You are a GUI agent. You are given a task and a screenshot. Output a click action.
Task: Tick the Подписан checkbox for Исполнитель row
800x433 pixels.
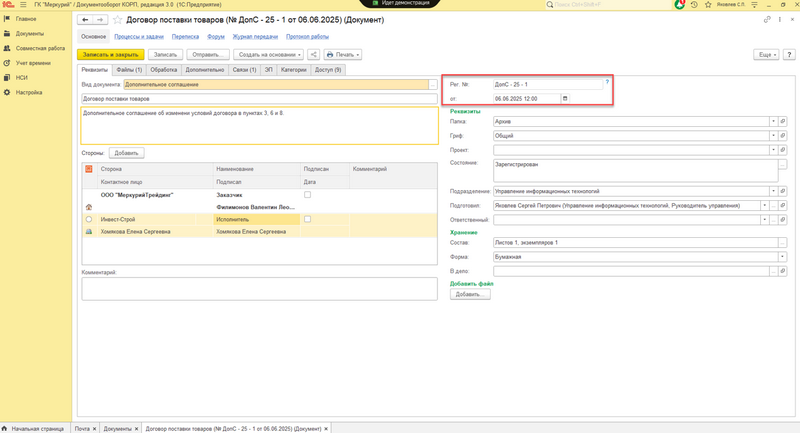pyautogui.click(x=308, y=218)
